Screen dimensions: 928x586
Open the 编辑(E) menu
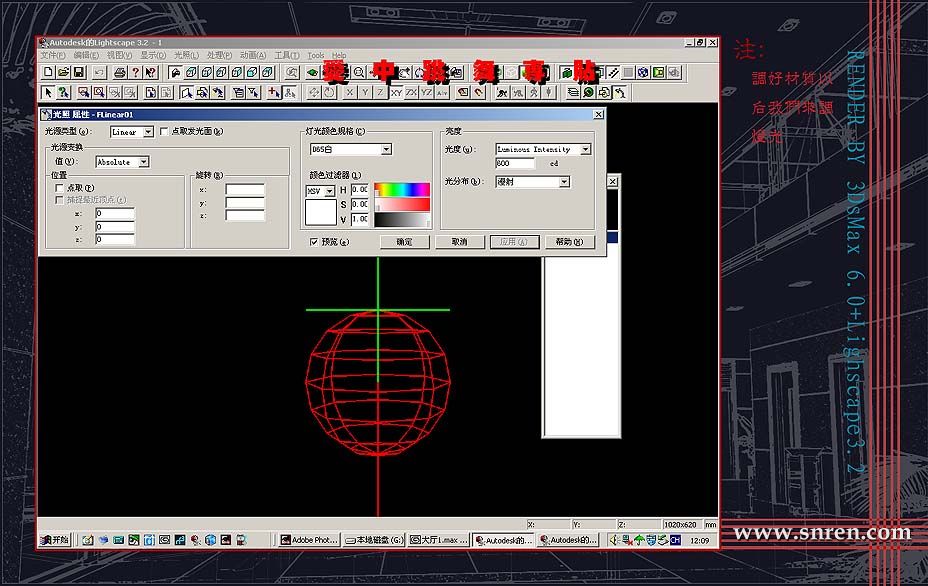(86, 55)
